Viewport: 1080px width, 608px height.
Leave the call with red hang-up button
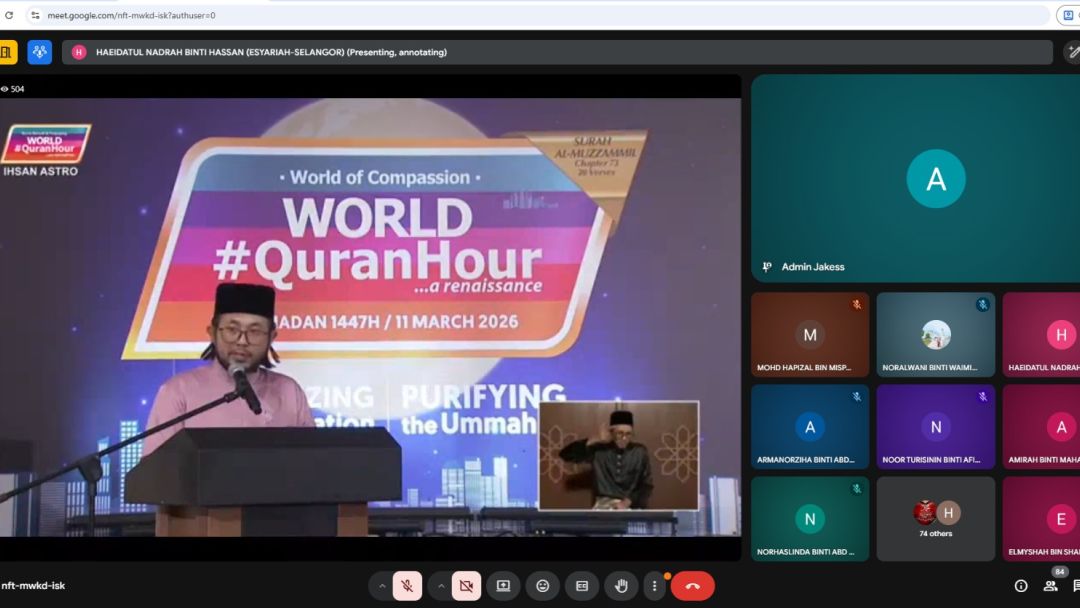coord(692,586)
